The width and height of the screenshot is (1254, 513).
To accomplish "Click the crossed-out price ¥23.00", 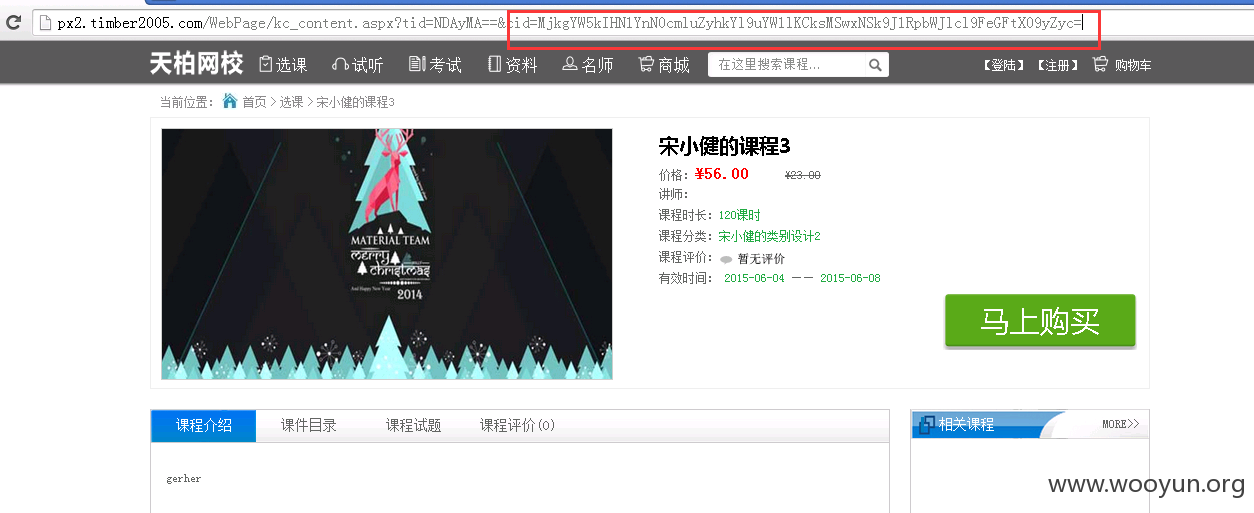I will 802,175.
